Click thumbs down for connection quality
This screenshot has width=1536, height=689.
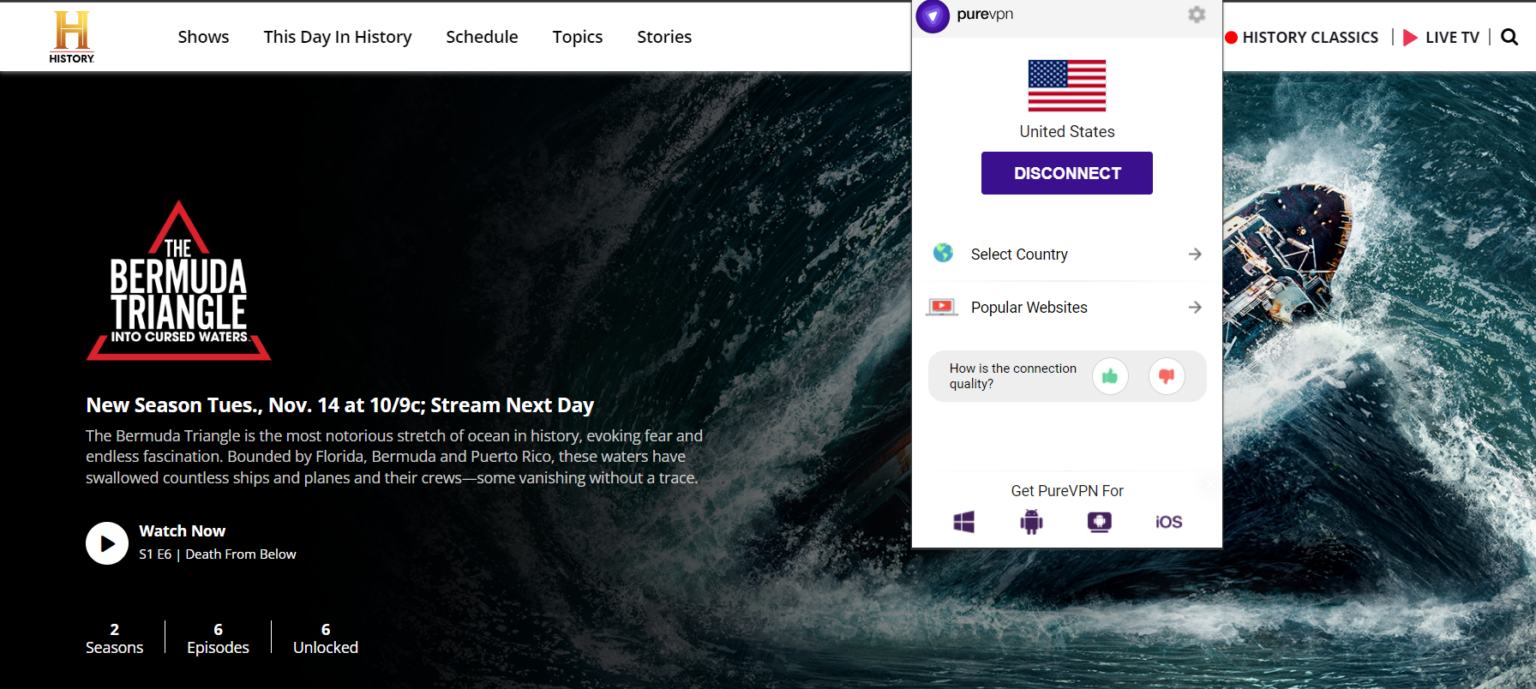pos(1166,376)
